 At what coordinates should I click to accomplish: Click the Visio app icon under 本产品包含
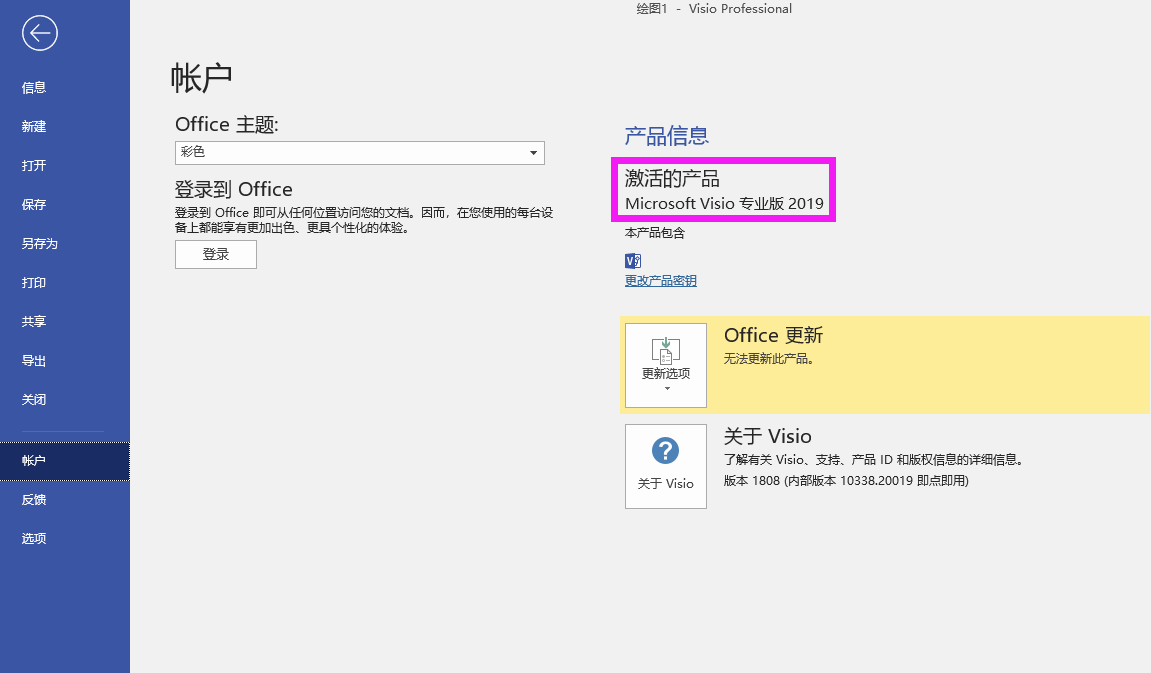pos(632,260)
